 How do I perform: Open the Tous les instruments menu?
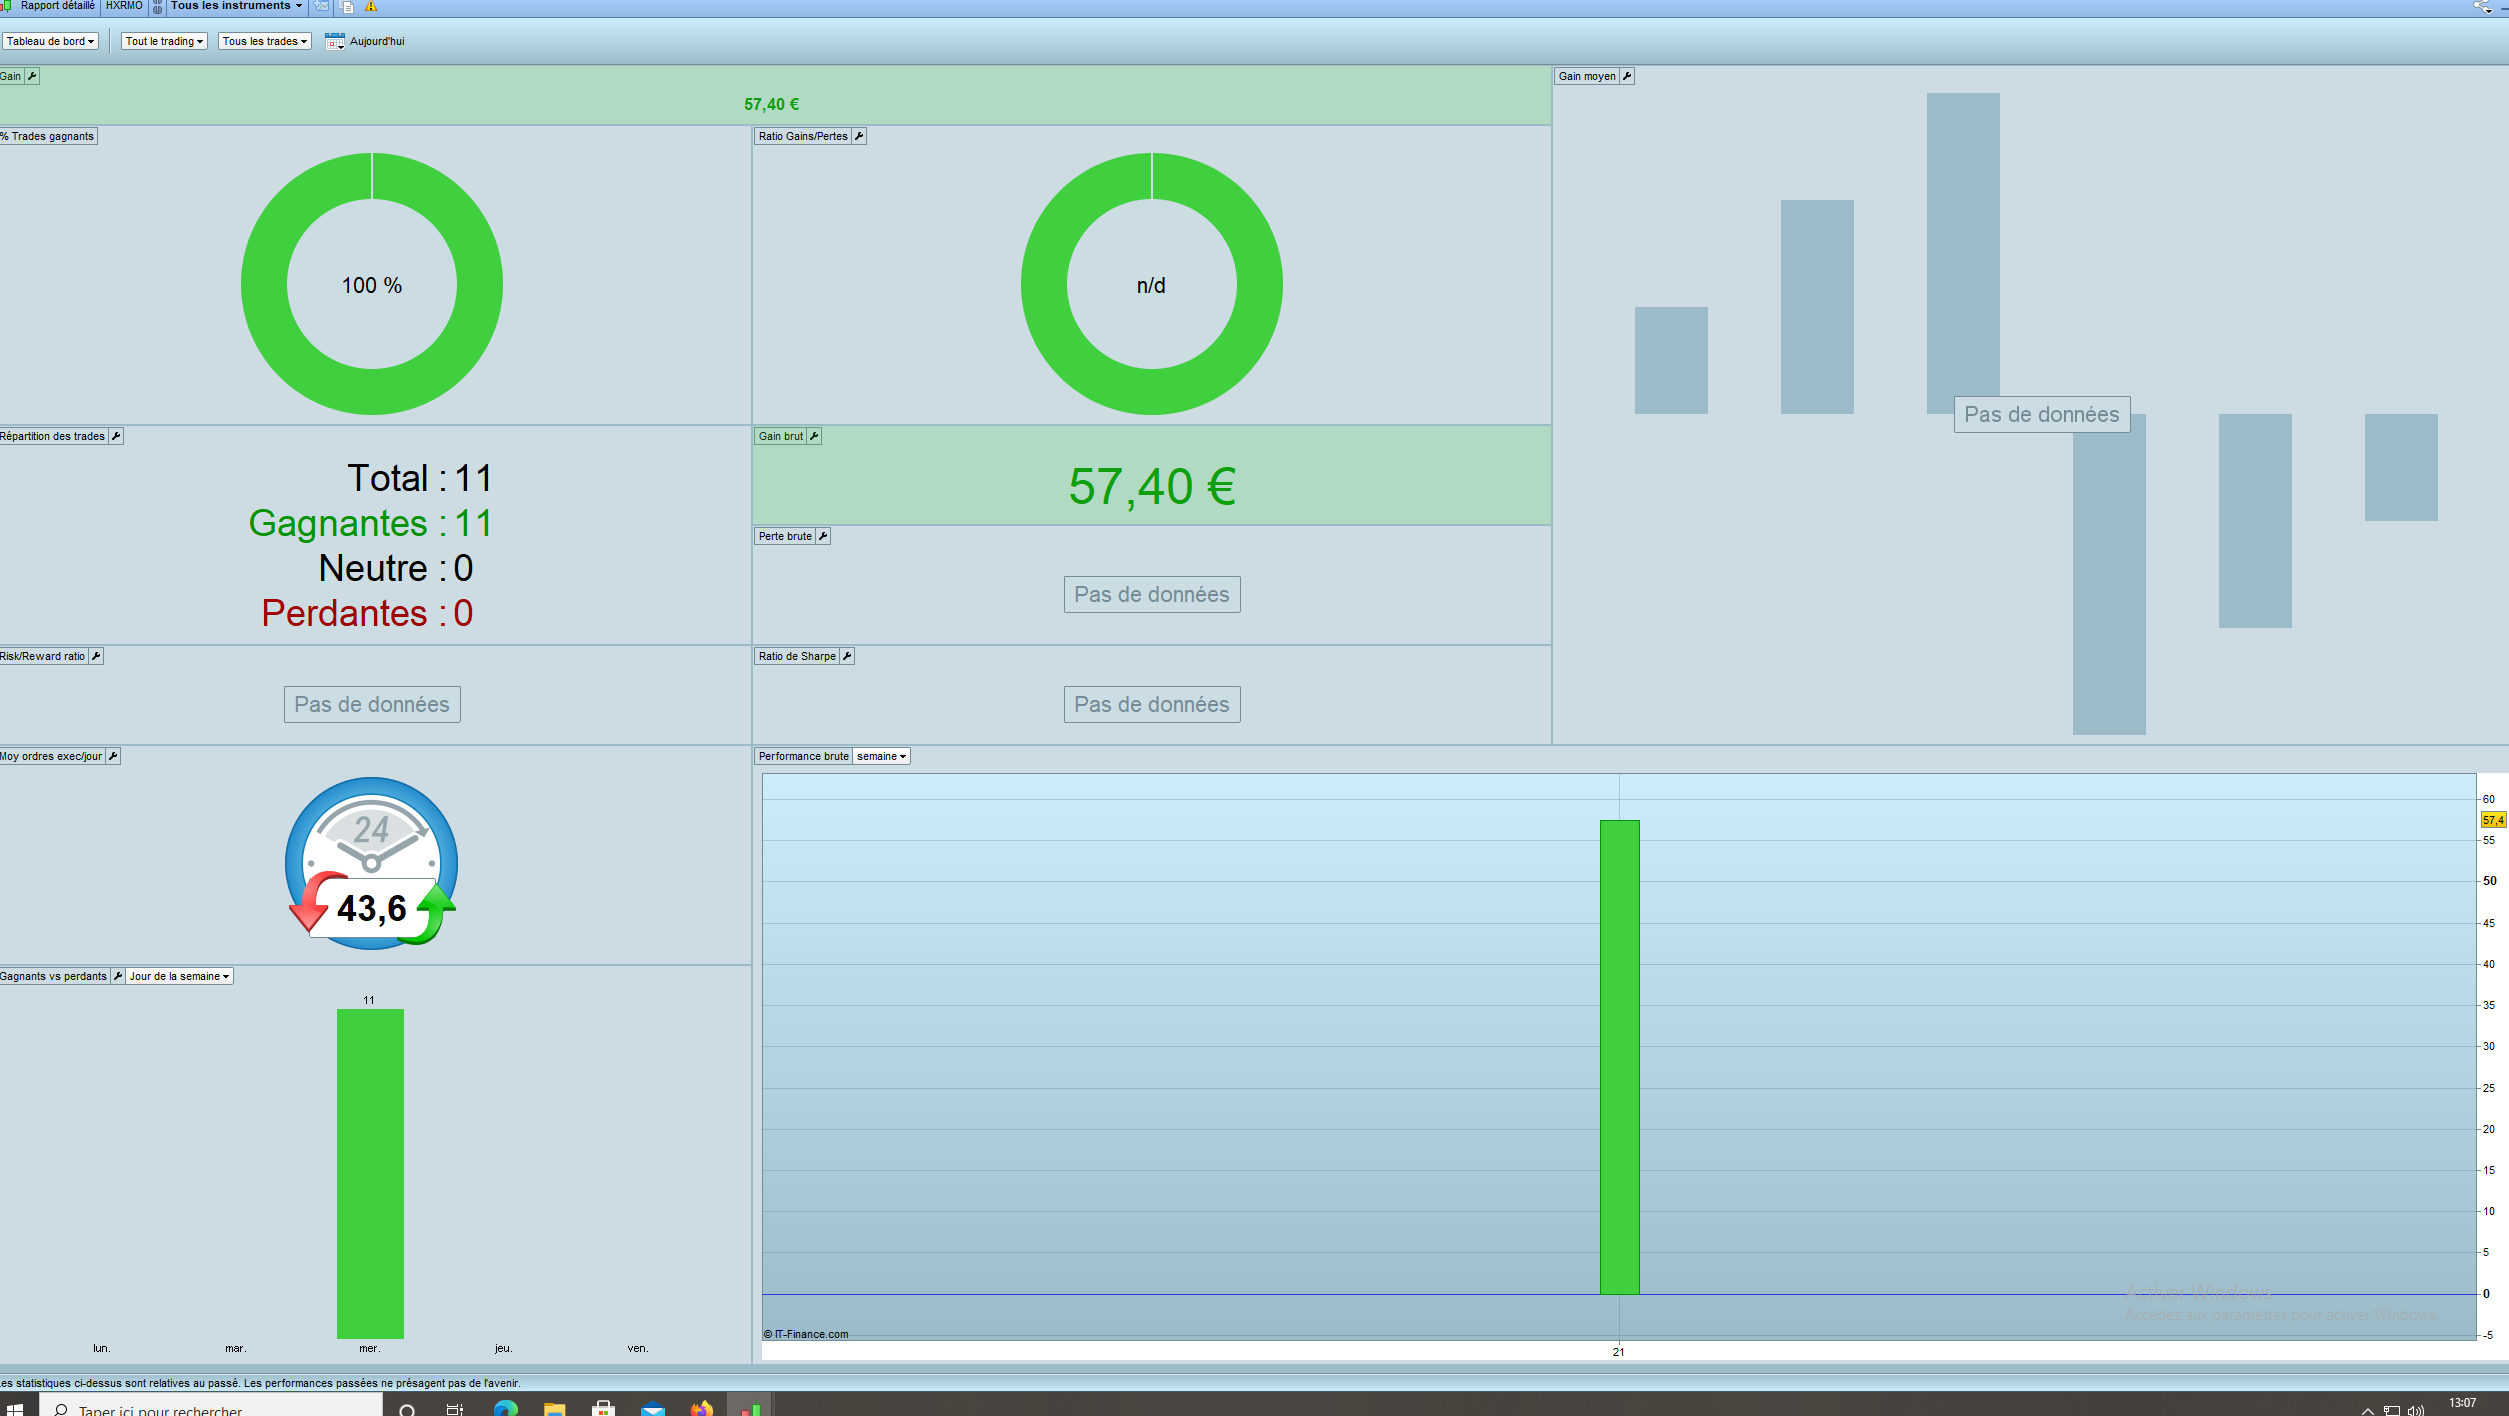tap(236, 7)
